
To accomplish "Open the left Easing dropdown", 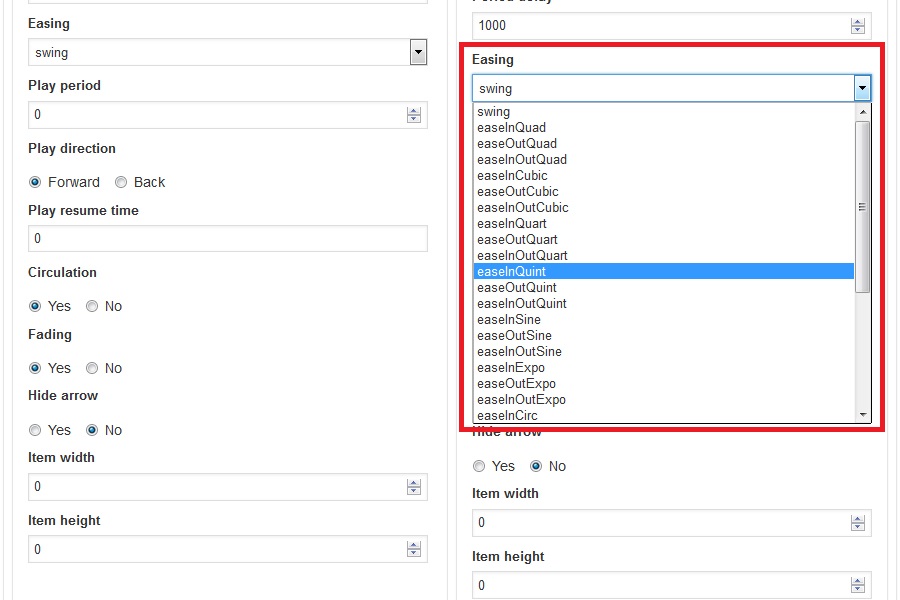I will [418, 53].
